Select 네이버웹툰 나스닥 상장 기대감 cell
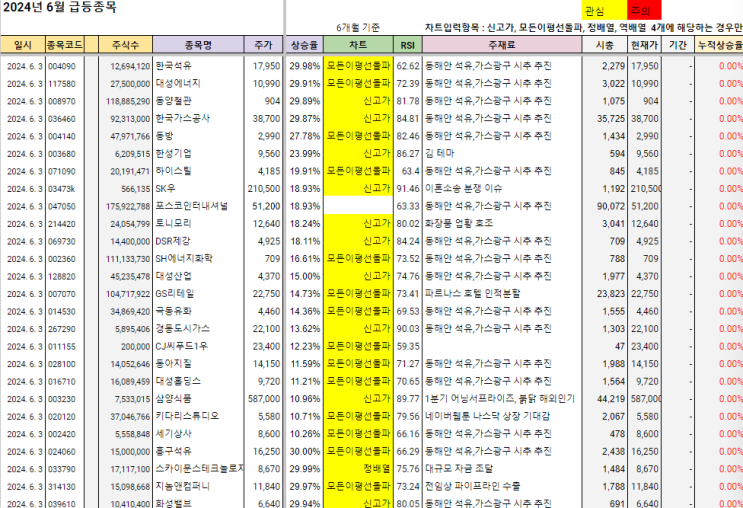 pos(488,417)
